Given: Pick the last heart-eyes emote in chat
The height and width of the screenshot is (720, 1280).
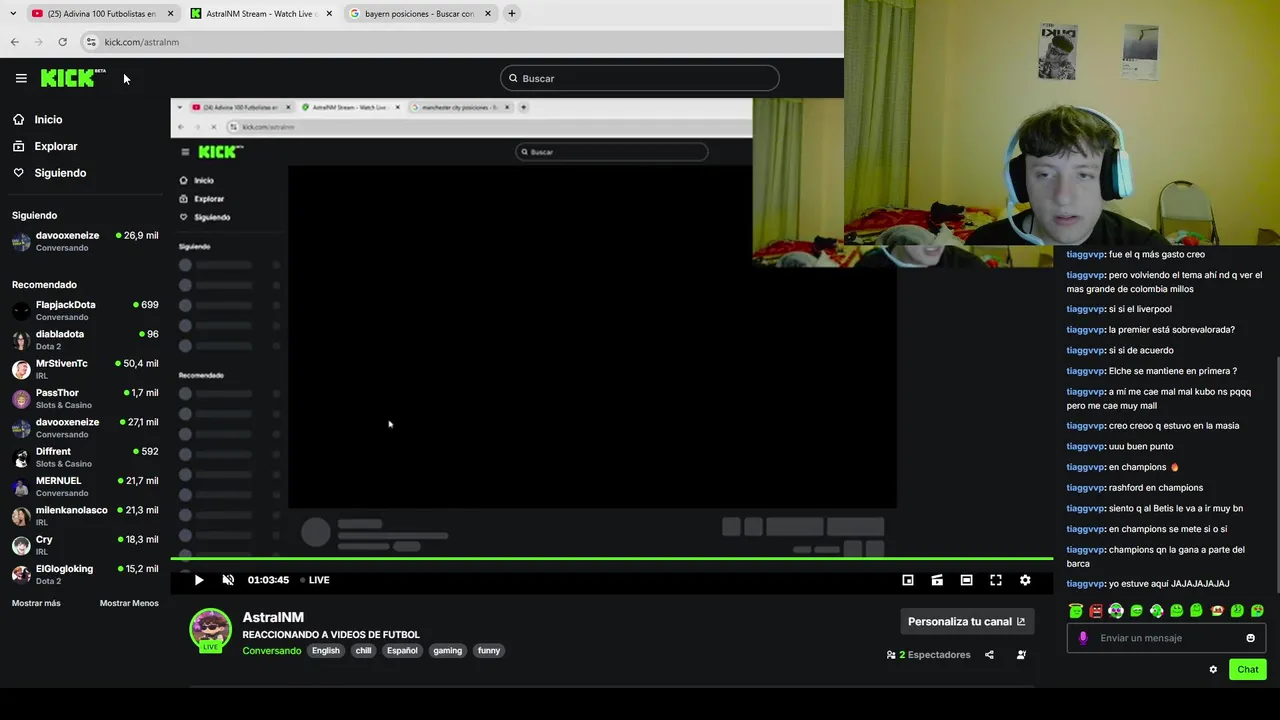Looking at the screenshot, I should click(x=1257, y=611).
